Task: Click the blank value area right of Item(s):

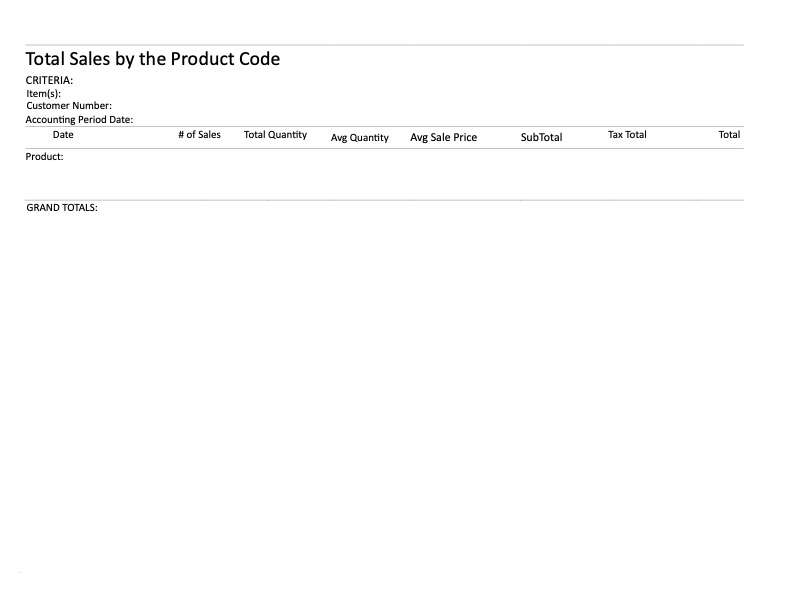Action: [x=200, y=93]
